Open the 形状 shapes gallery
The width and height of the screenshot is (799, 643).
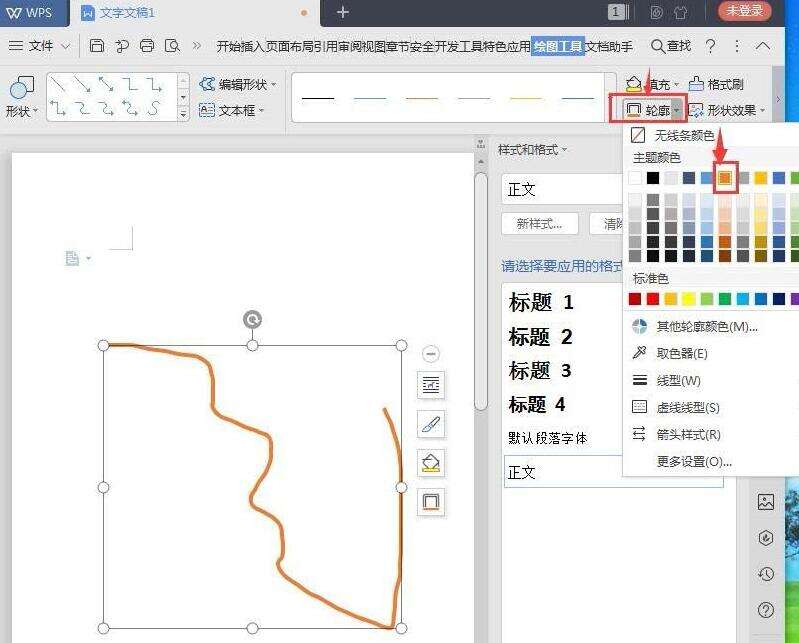(21, 97)
